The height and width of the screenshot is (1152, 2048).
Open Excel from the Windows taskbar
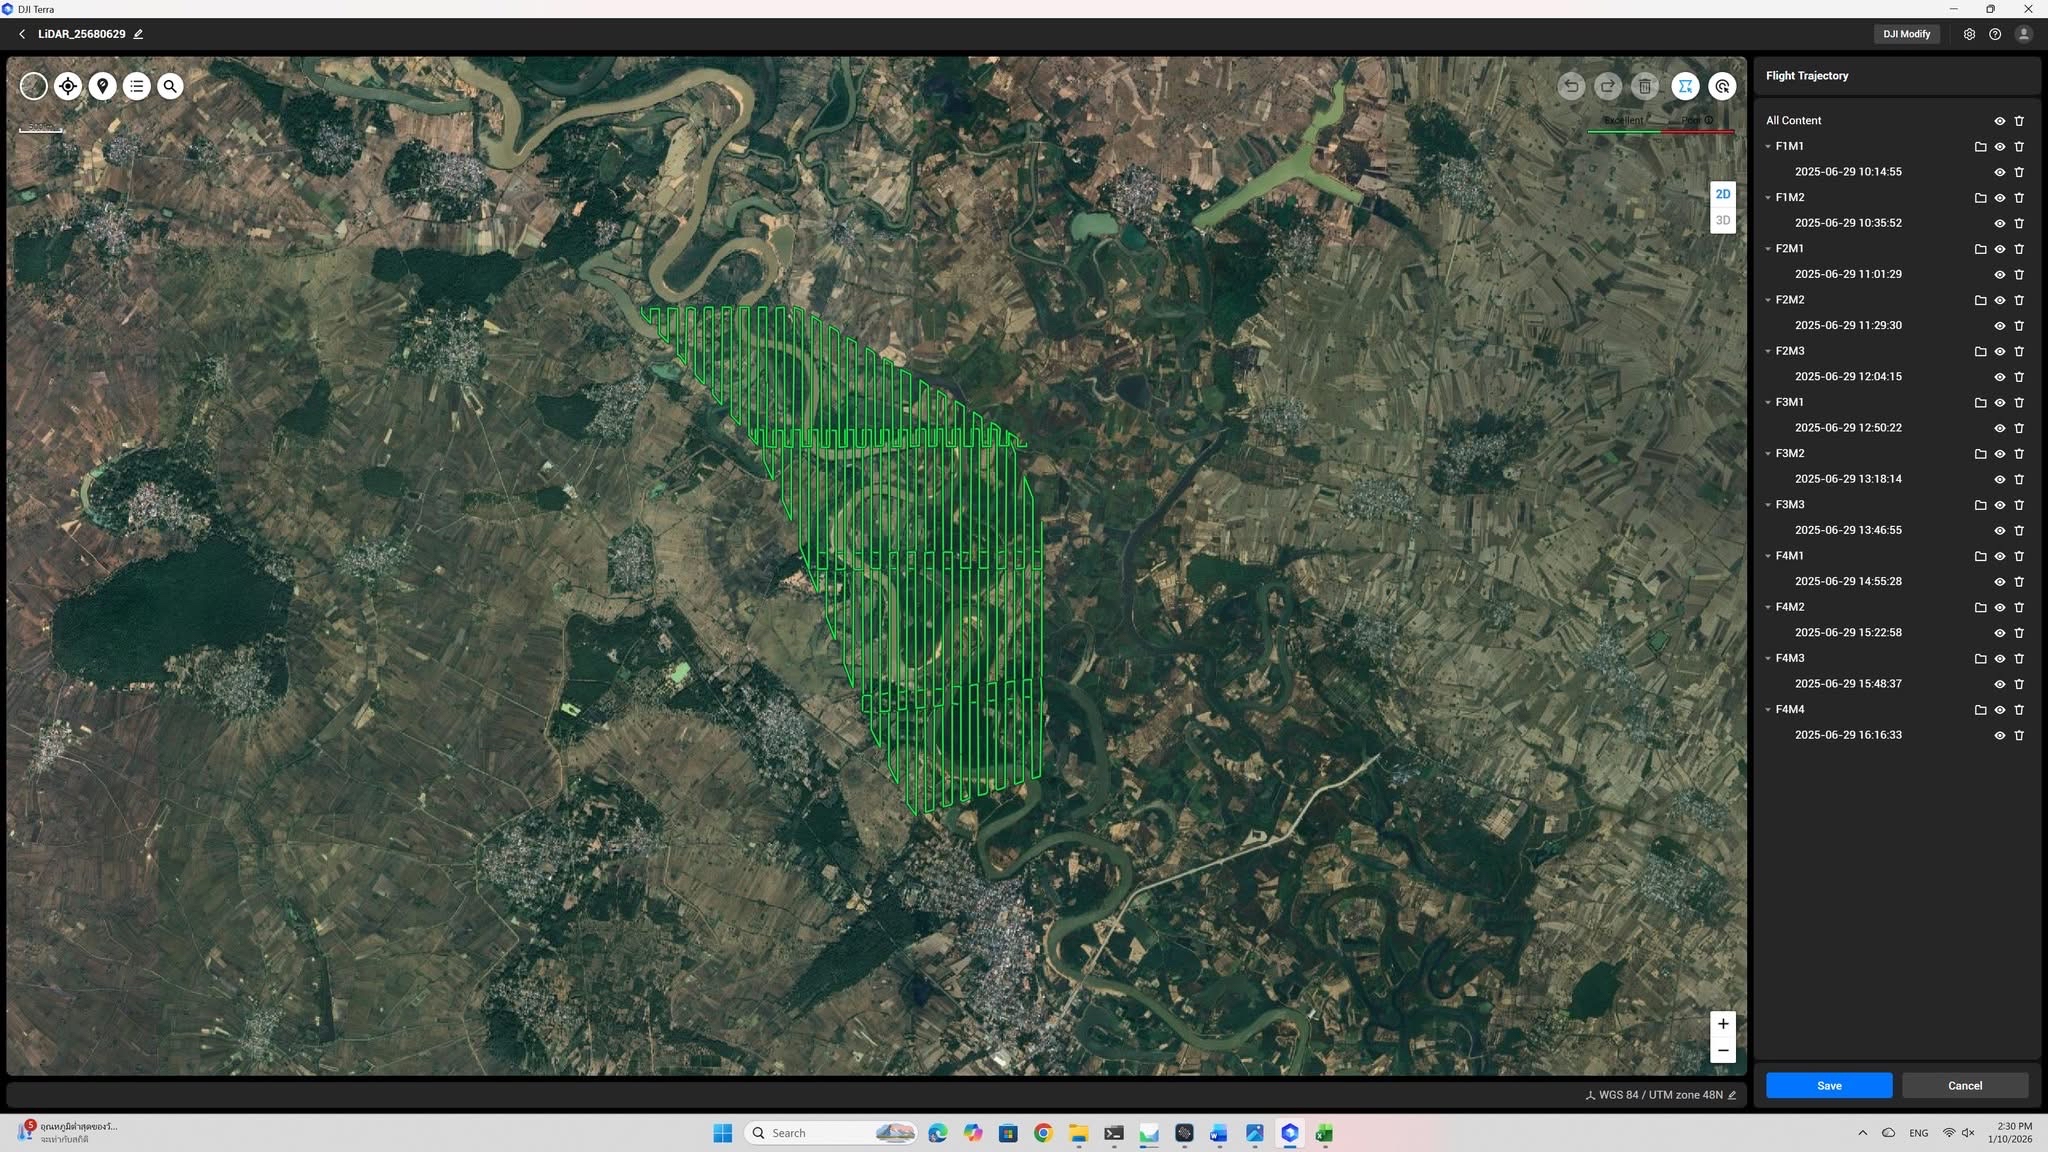1324,1133
